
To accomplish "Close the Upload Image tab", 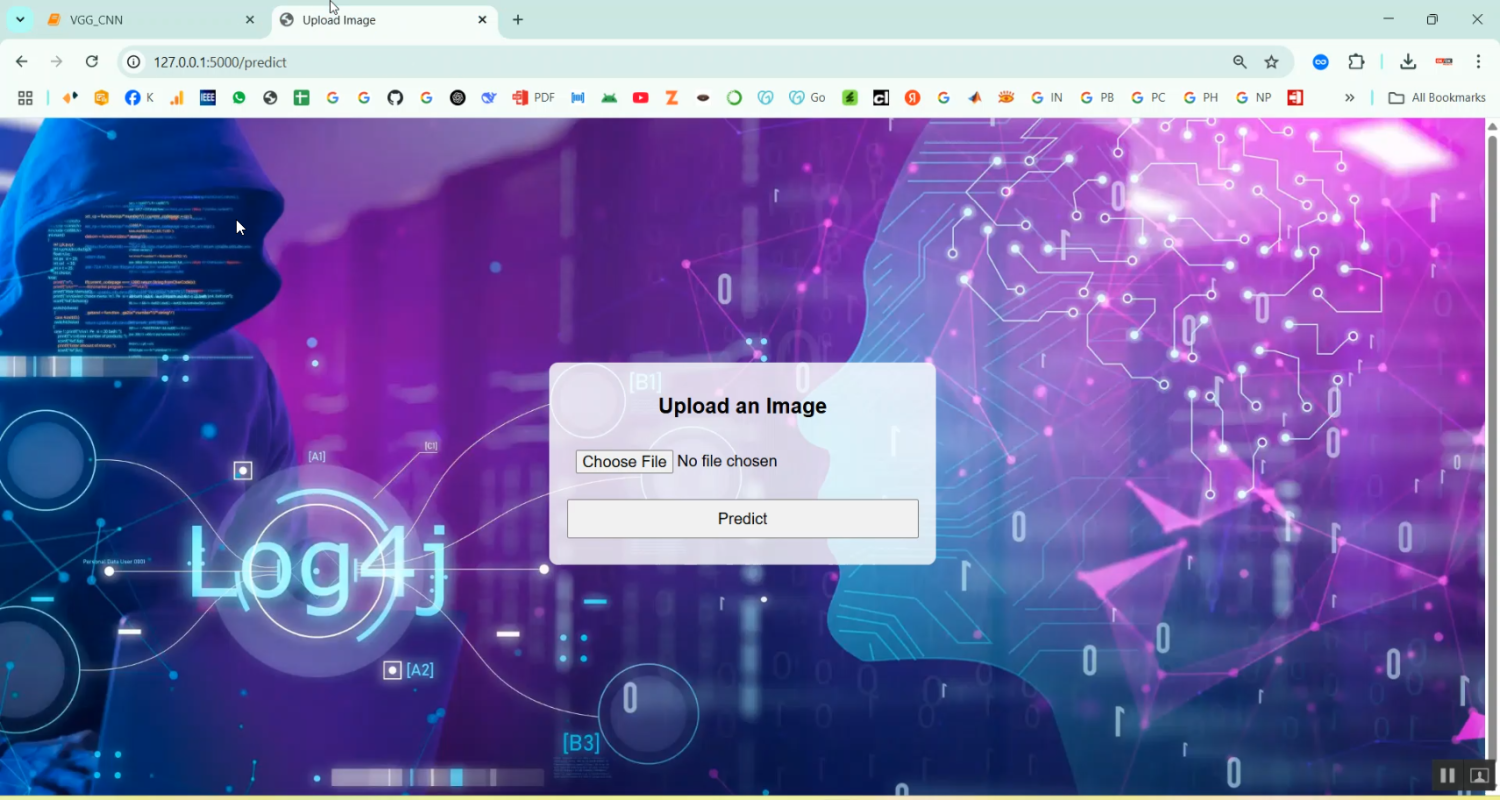I will pyautogui.click(x=482, y=20).
